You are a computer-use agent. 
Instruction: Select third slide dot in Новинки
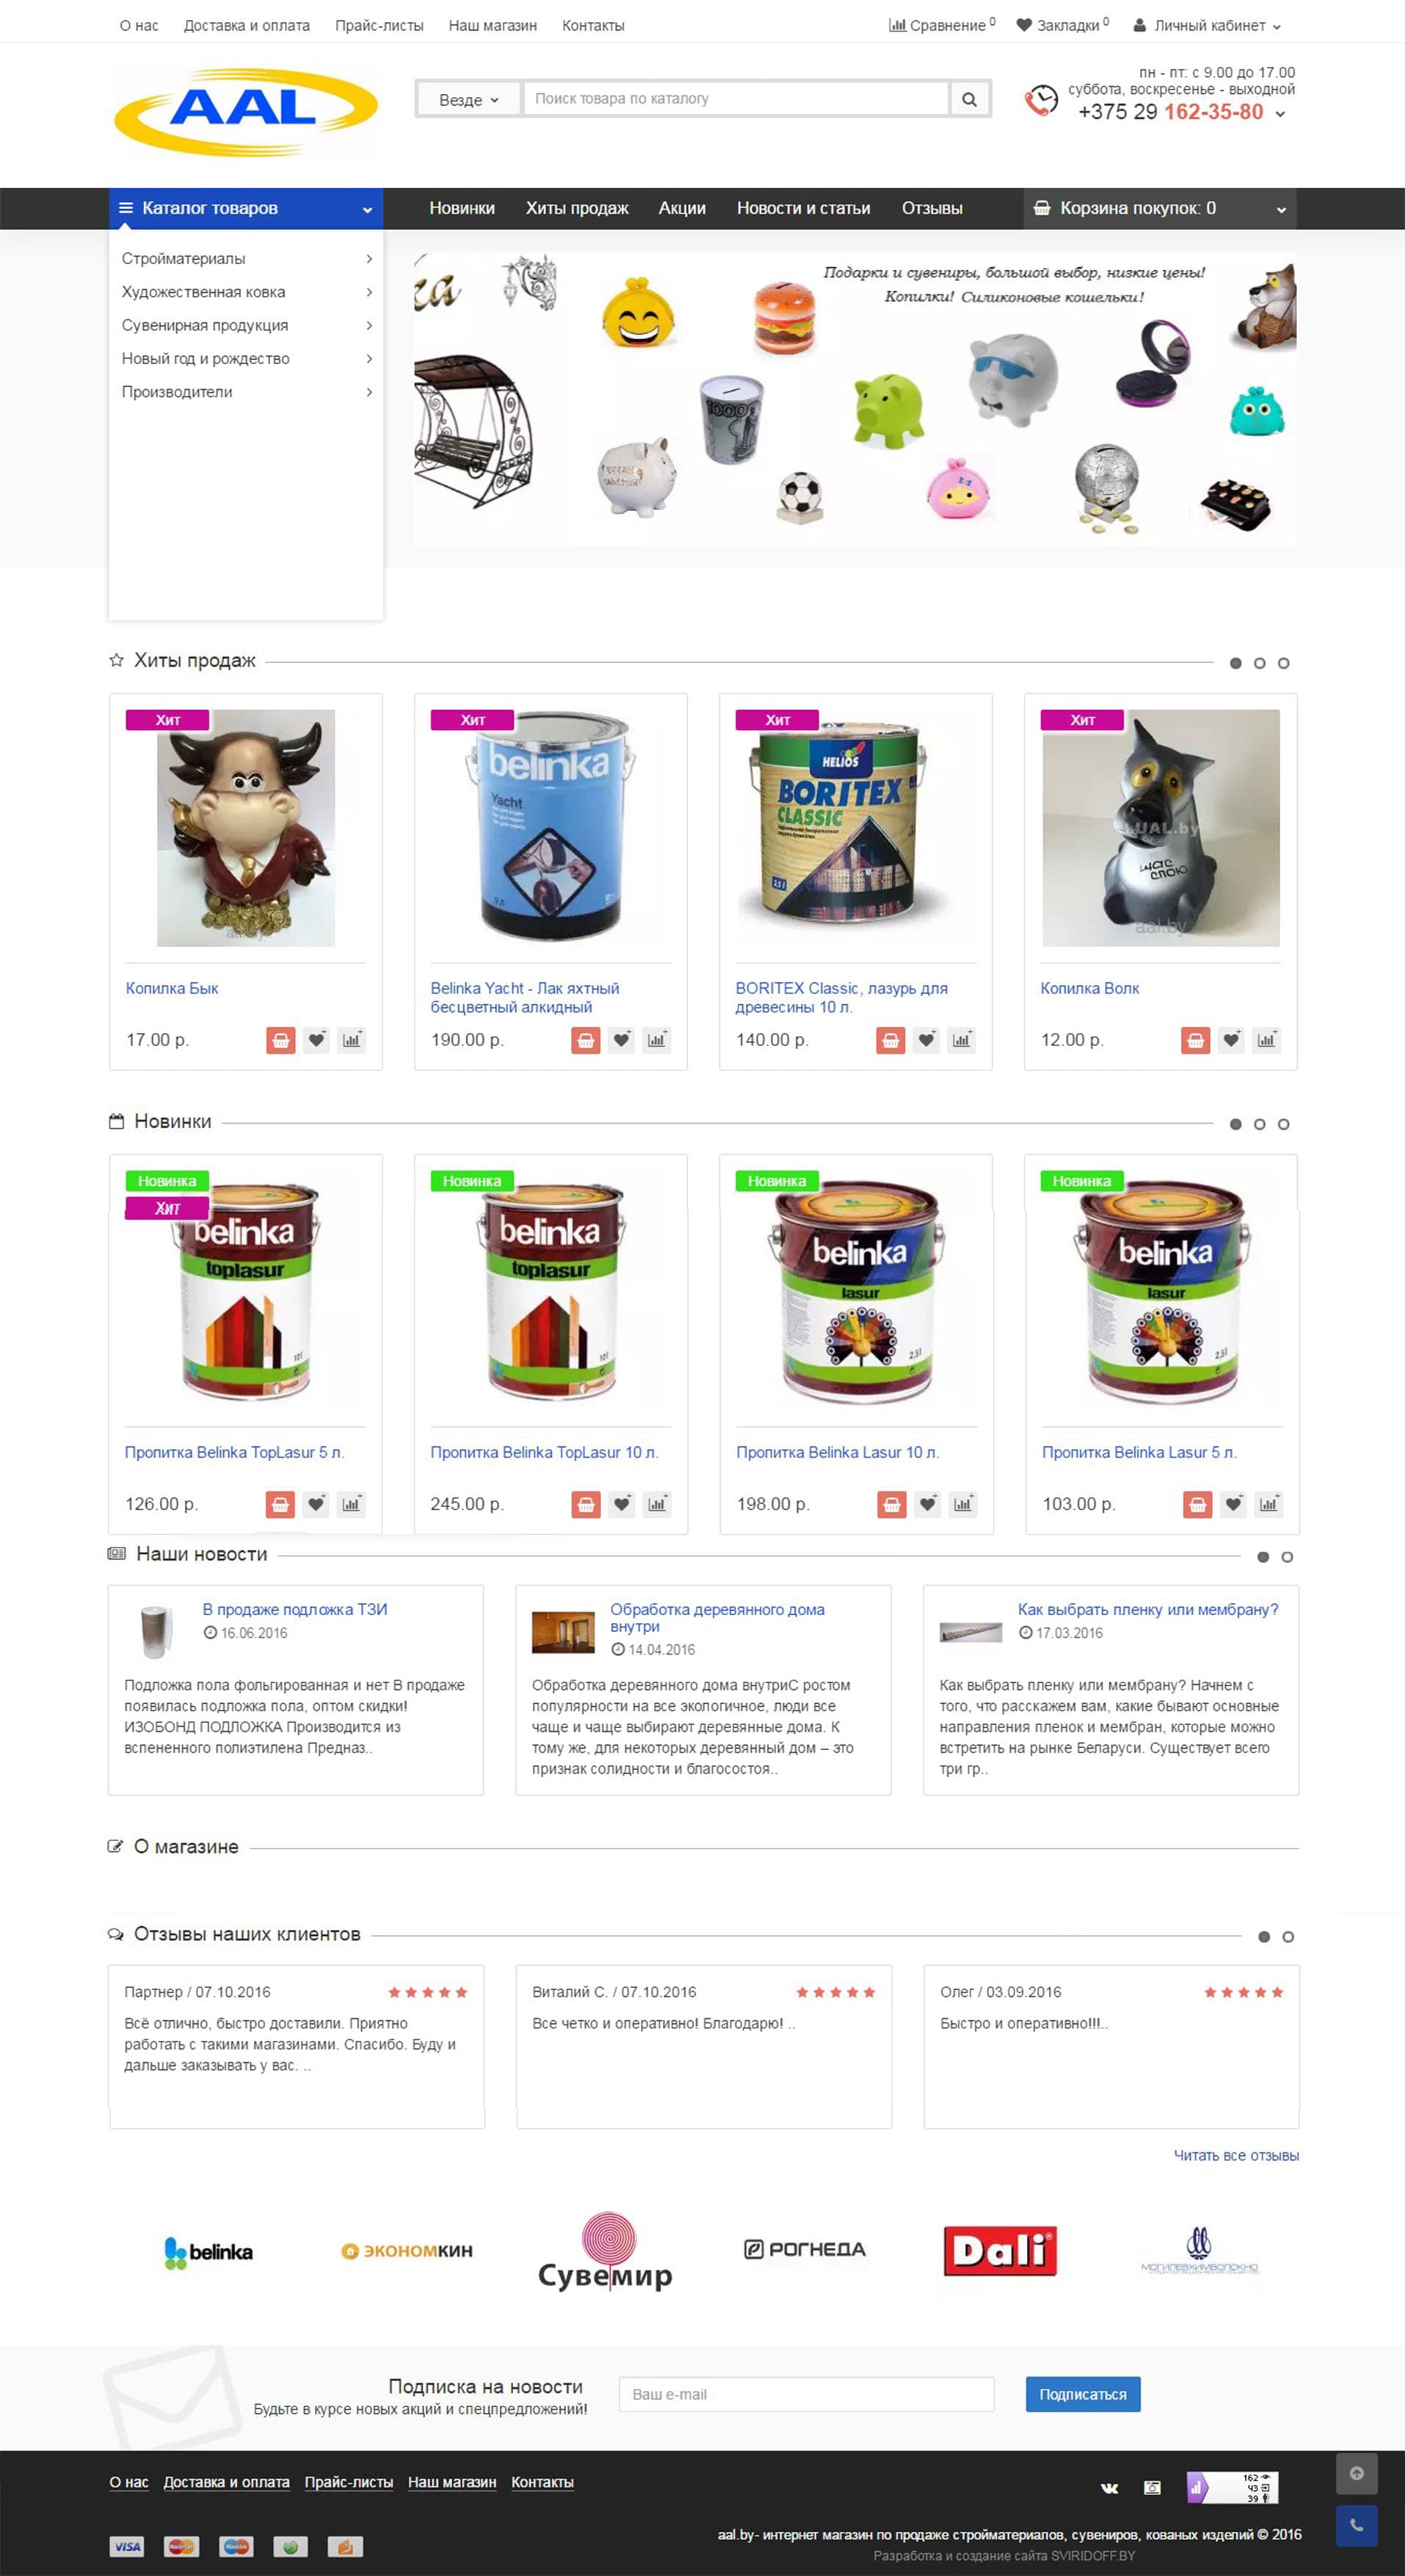click(x=1283, y=1124)
